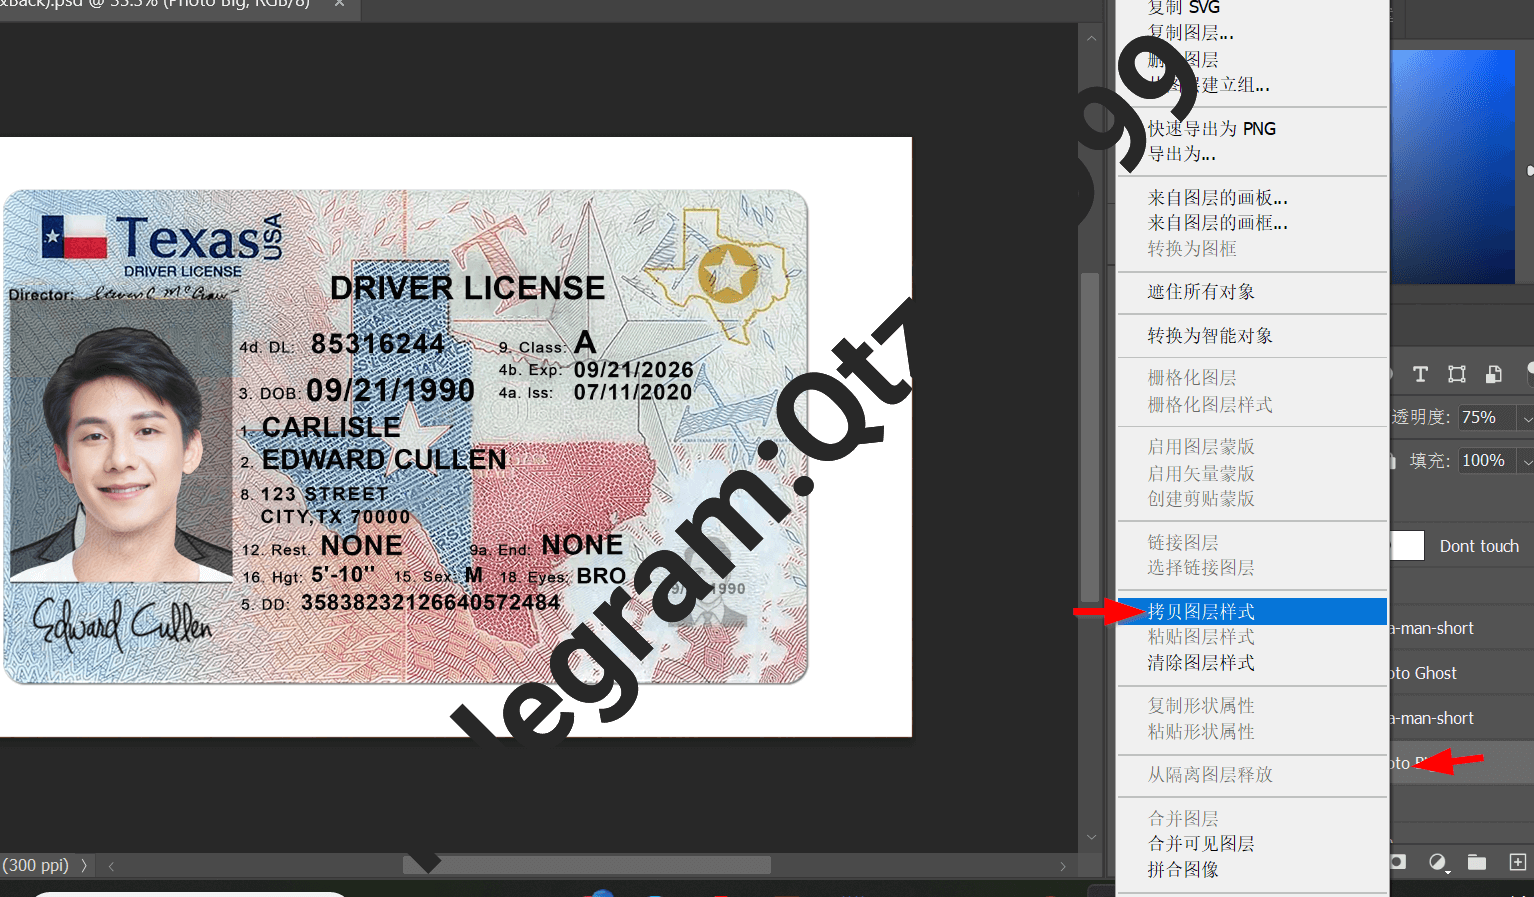Open status bar info chevron after 300 ppi
Image resolution: width=1534 pixels, height=897 pixels.
click(x=84, y=865)
